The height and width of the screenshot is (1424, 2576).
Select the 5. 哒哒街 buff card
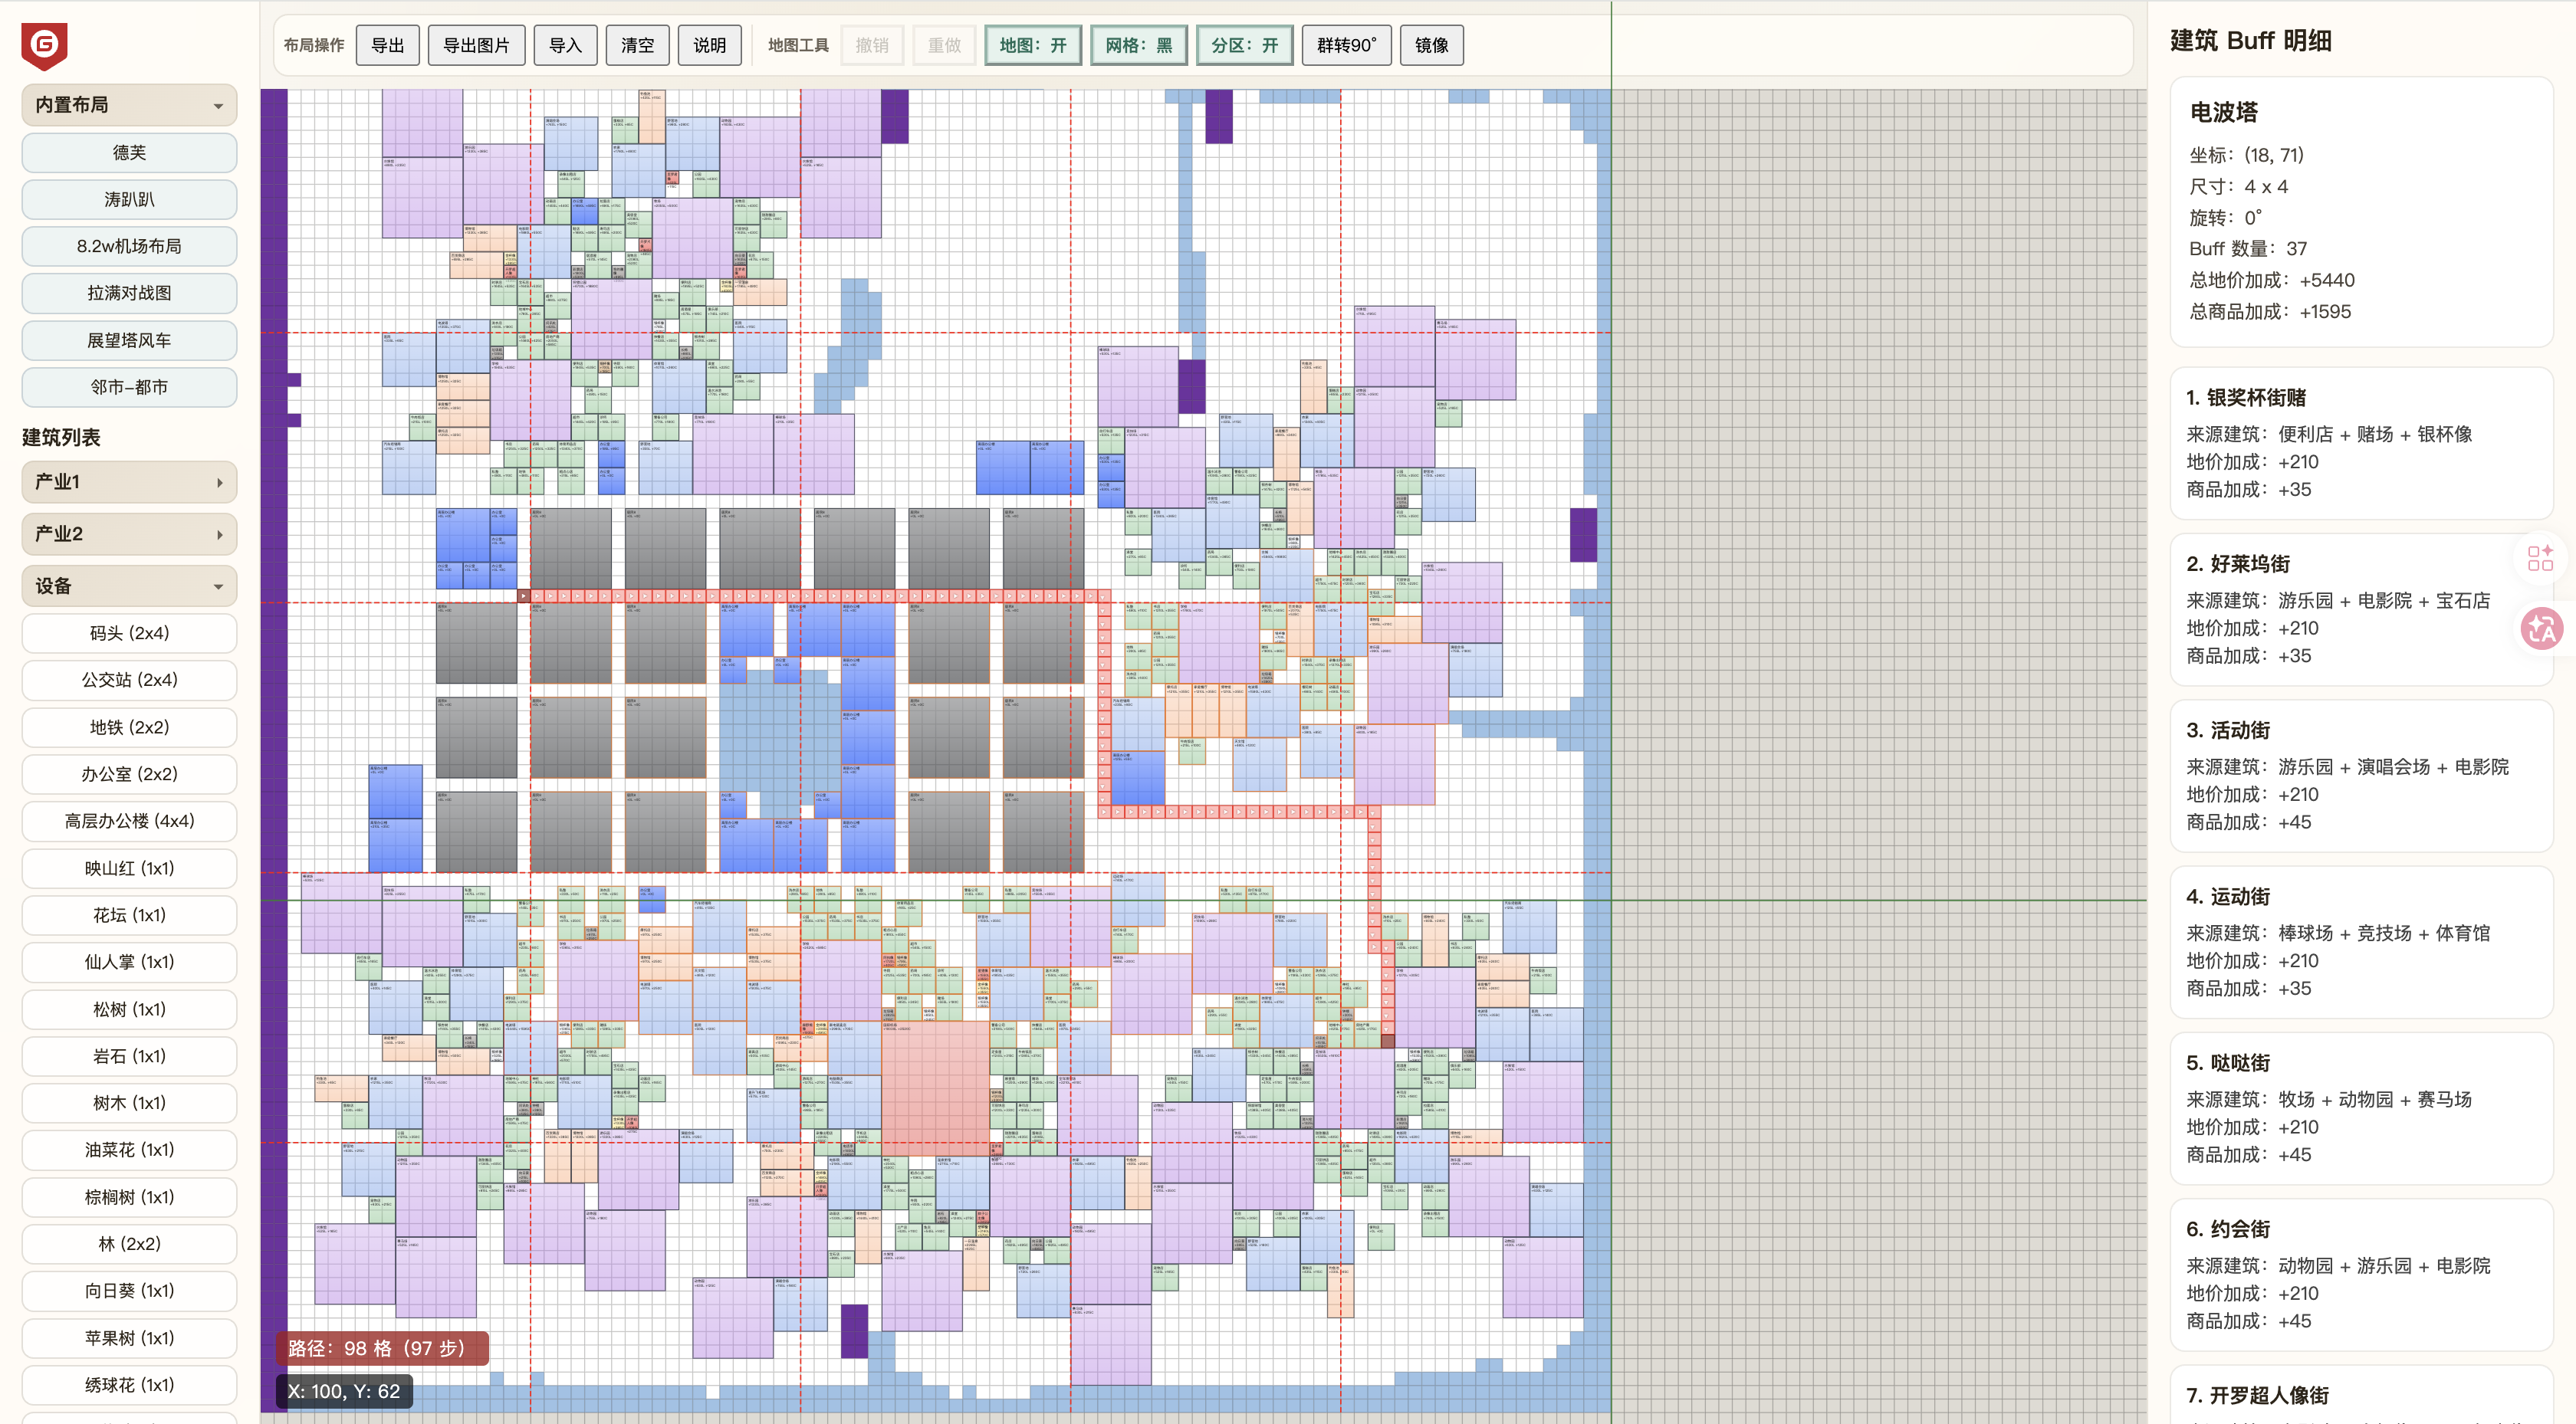2361,1108
